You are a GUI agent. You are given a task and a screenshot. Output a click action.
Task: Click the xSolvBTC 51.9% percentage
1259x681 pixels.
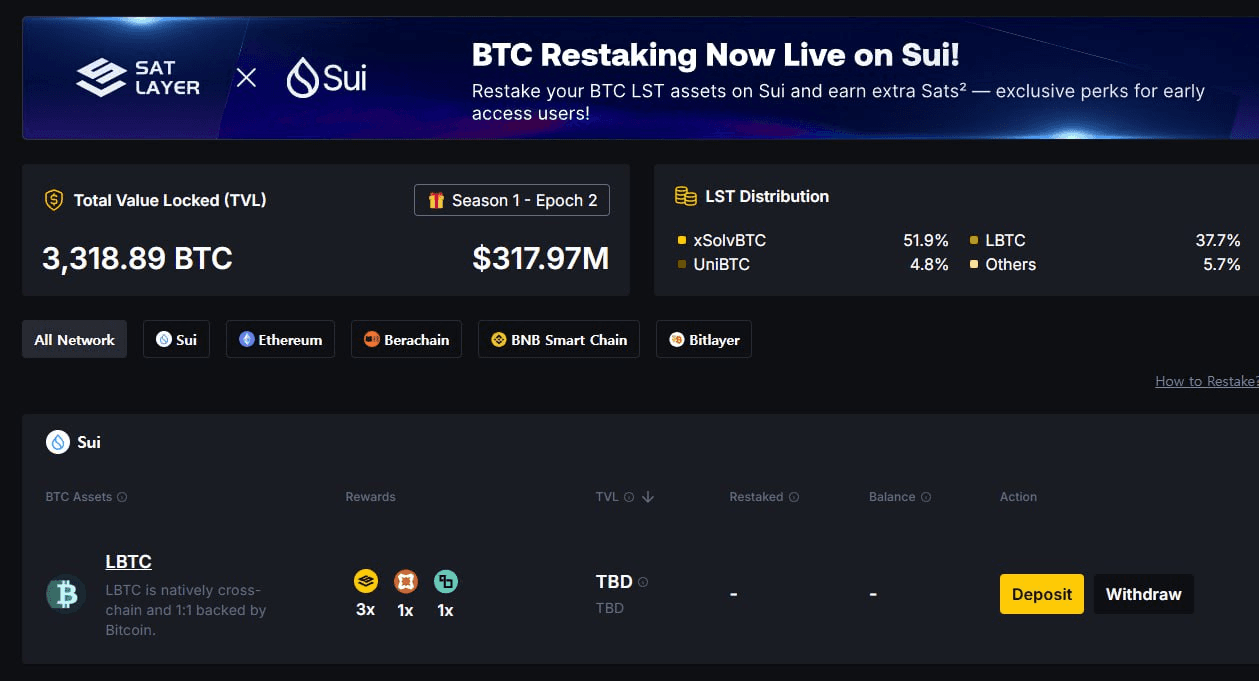[x=926, y=240]
